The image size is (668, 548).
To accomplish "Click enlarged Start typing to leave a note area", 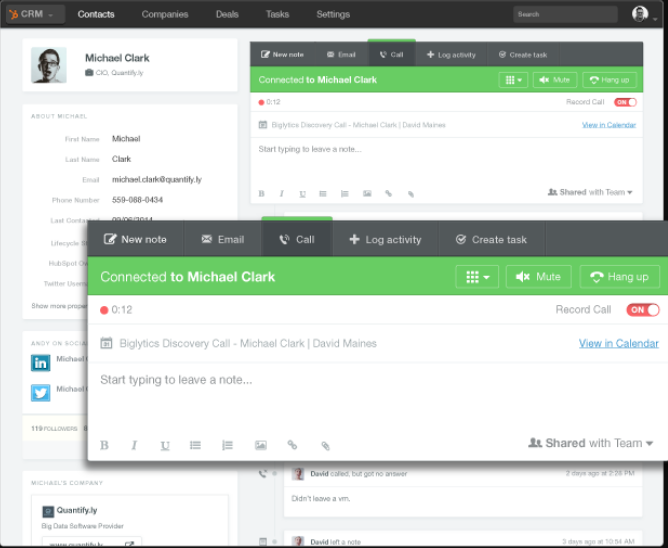I will coord(377,396).
